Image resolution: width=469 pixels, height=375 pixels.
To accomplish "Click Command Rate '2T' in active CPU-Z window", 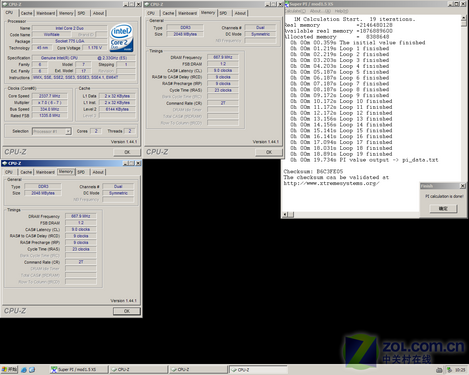I will click(81, 262).
